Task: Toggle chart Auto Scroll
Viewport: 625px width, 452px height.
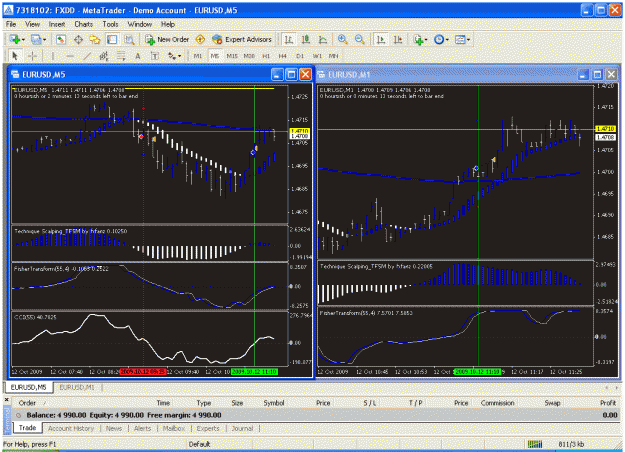Action: coord(381,39)
